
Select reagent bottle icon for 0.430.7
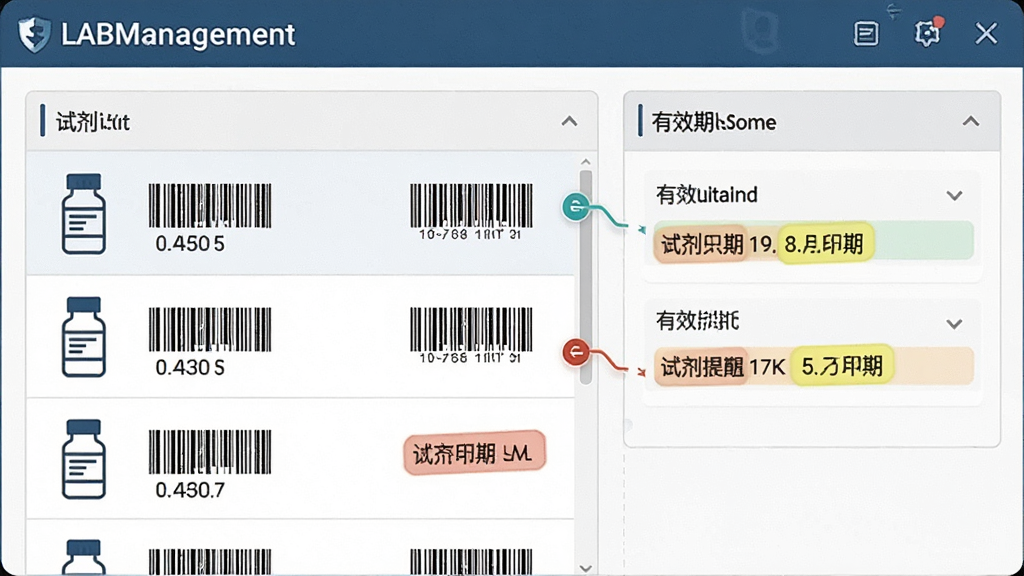click(x=84, y=459)
